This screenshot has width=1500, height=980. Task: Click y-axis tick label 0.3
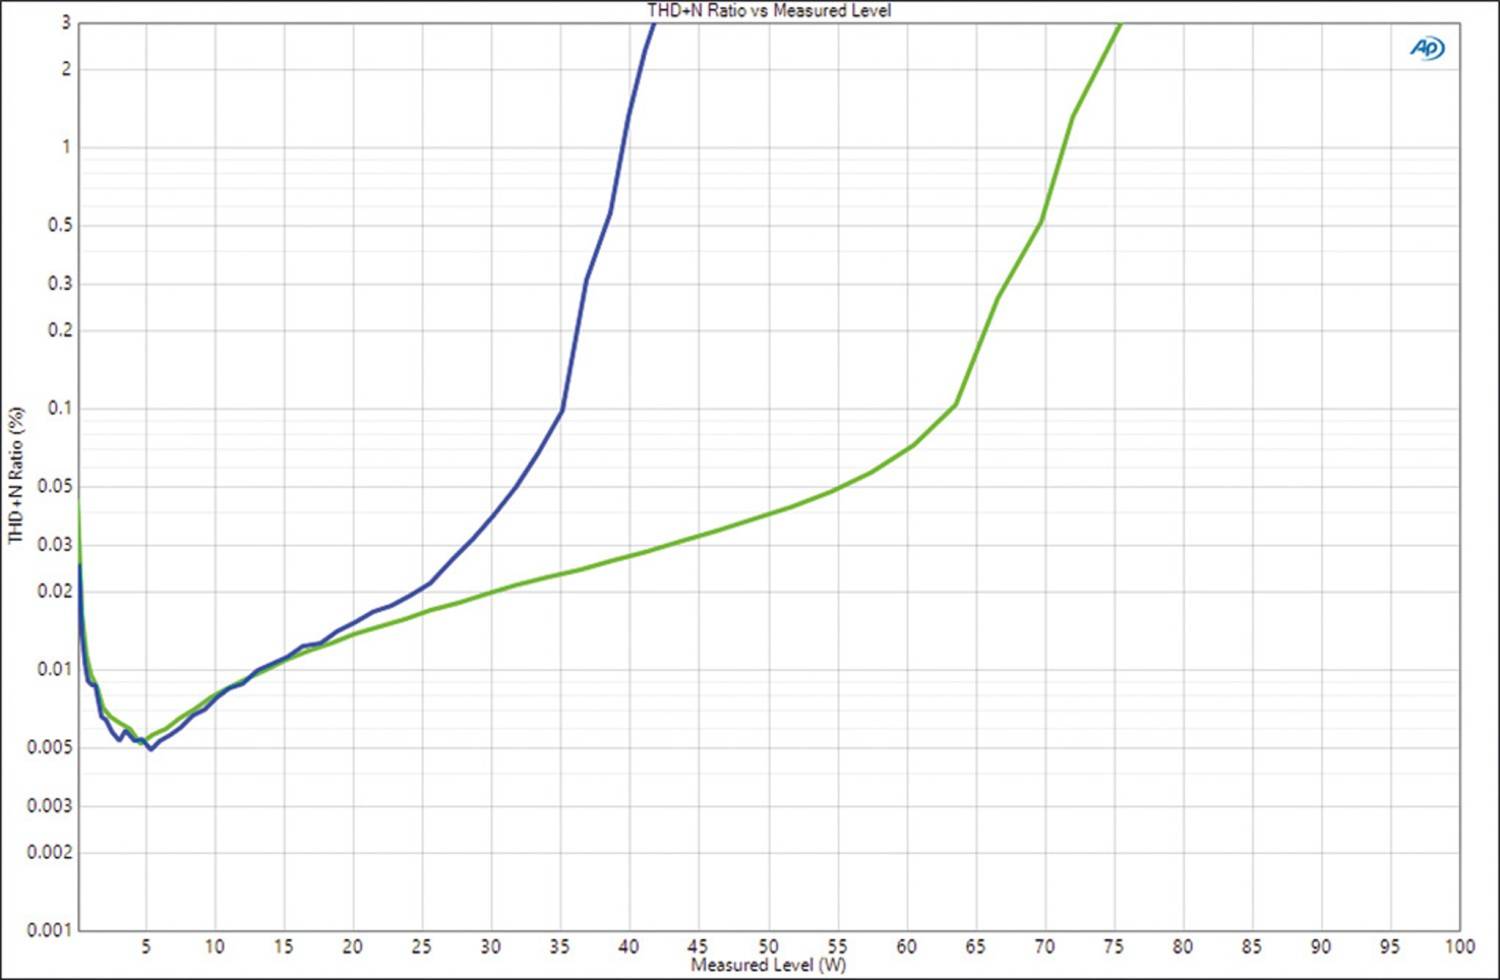pos(60,284)
